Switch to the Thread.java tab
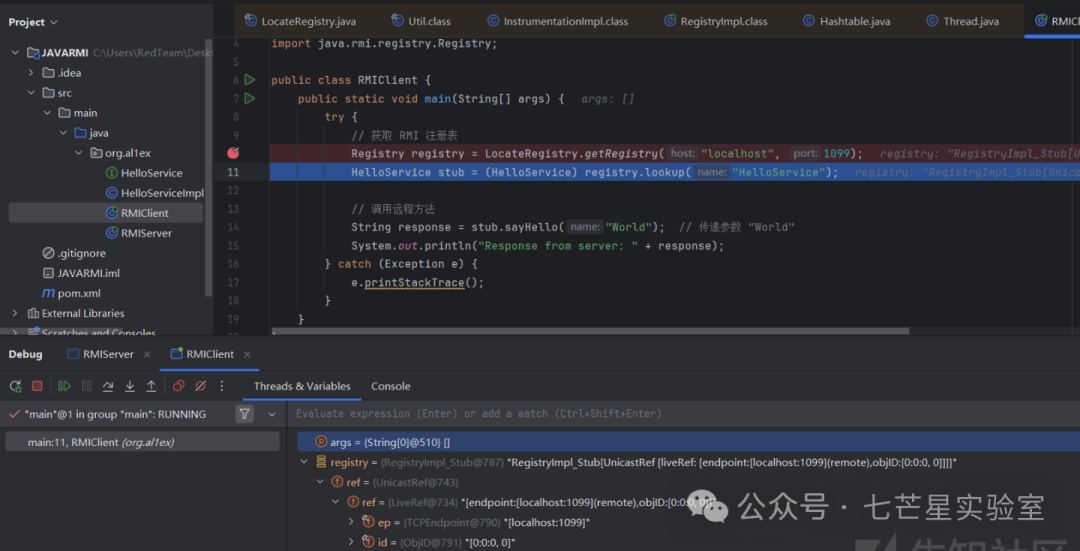The image size is (1080, 551). click(962, 21)
